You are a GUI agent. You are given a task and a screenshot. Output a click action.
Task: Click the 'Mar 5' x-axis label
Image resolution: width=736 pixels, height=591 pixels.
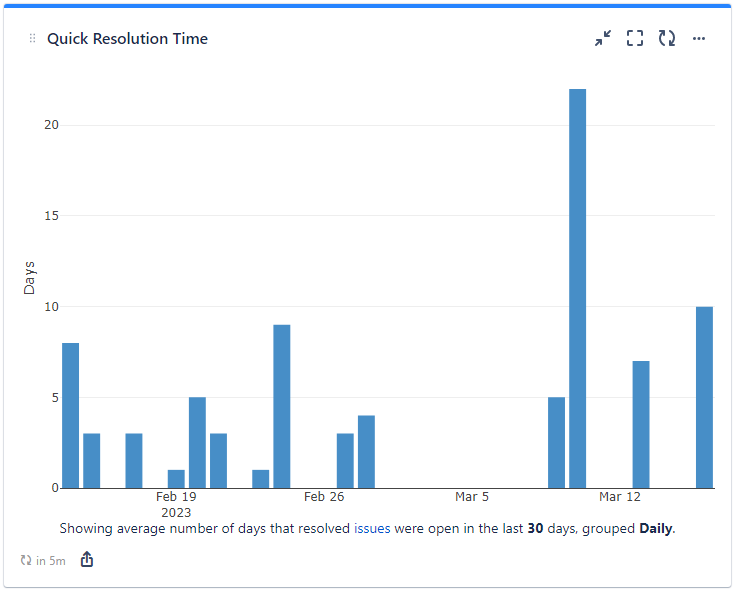point(472,497)
